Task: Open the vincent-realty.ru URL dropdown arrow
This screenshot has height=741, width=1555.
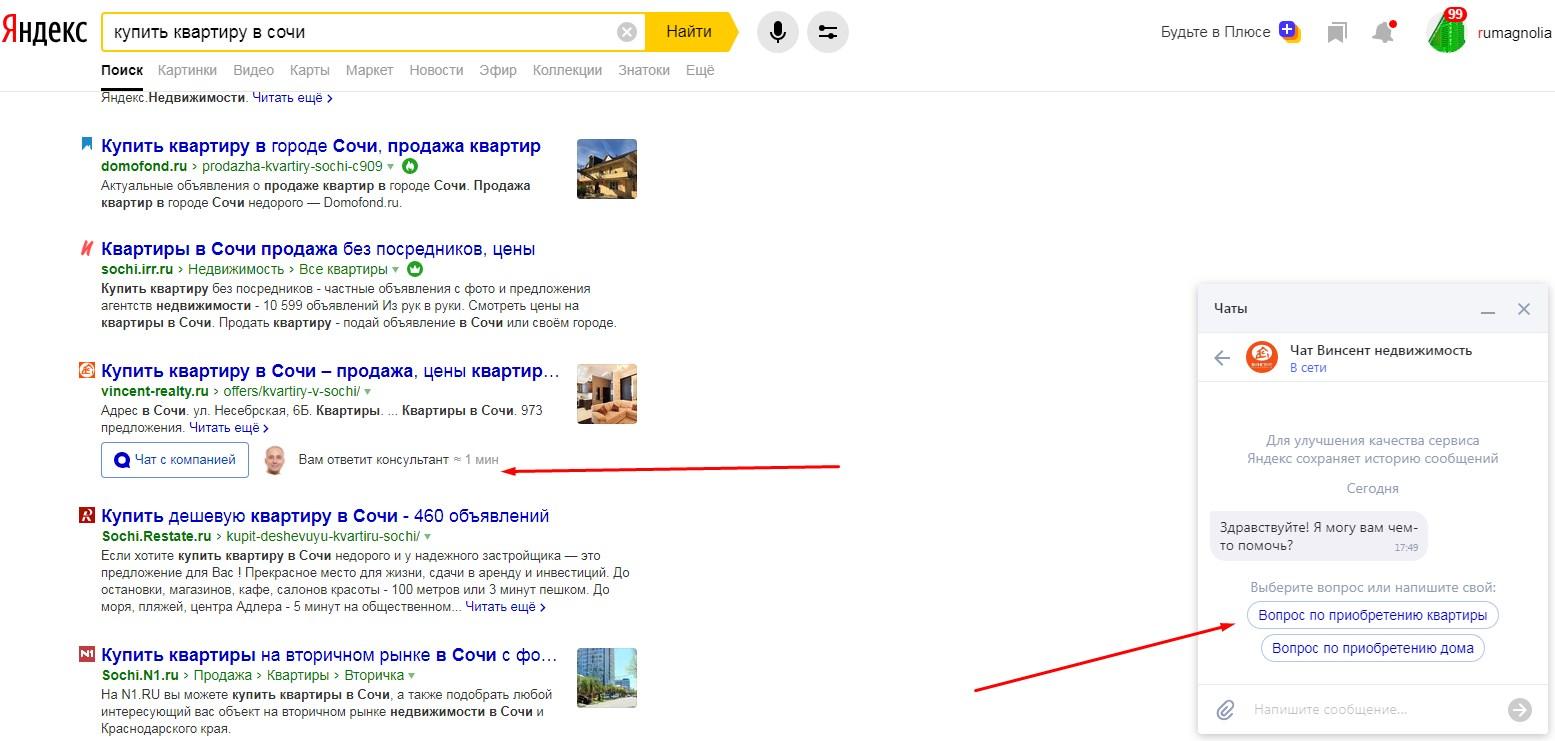Action: click(368, 392)
